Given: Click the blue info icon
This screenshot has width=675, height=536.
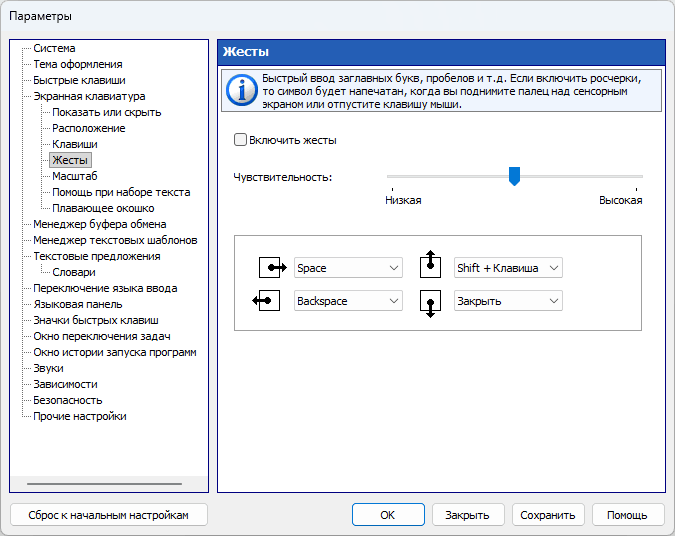Looking at the screenshot, I should pyautogui.click(x=242, y=90).
